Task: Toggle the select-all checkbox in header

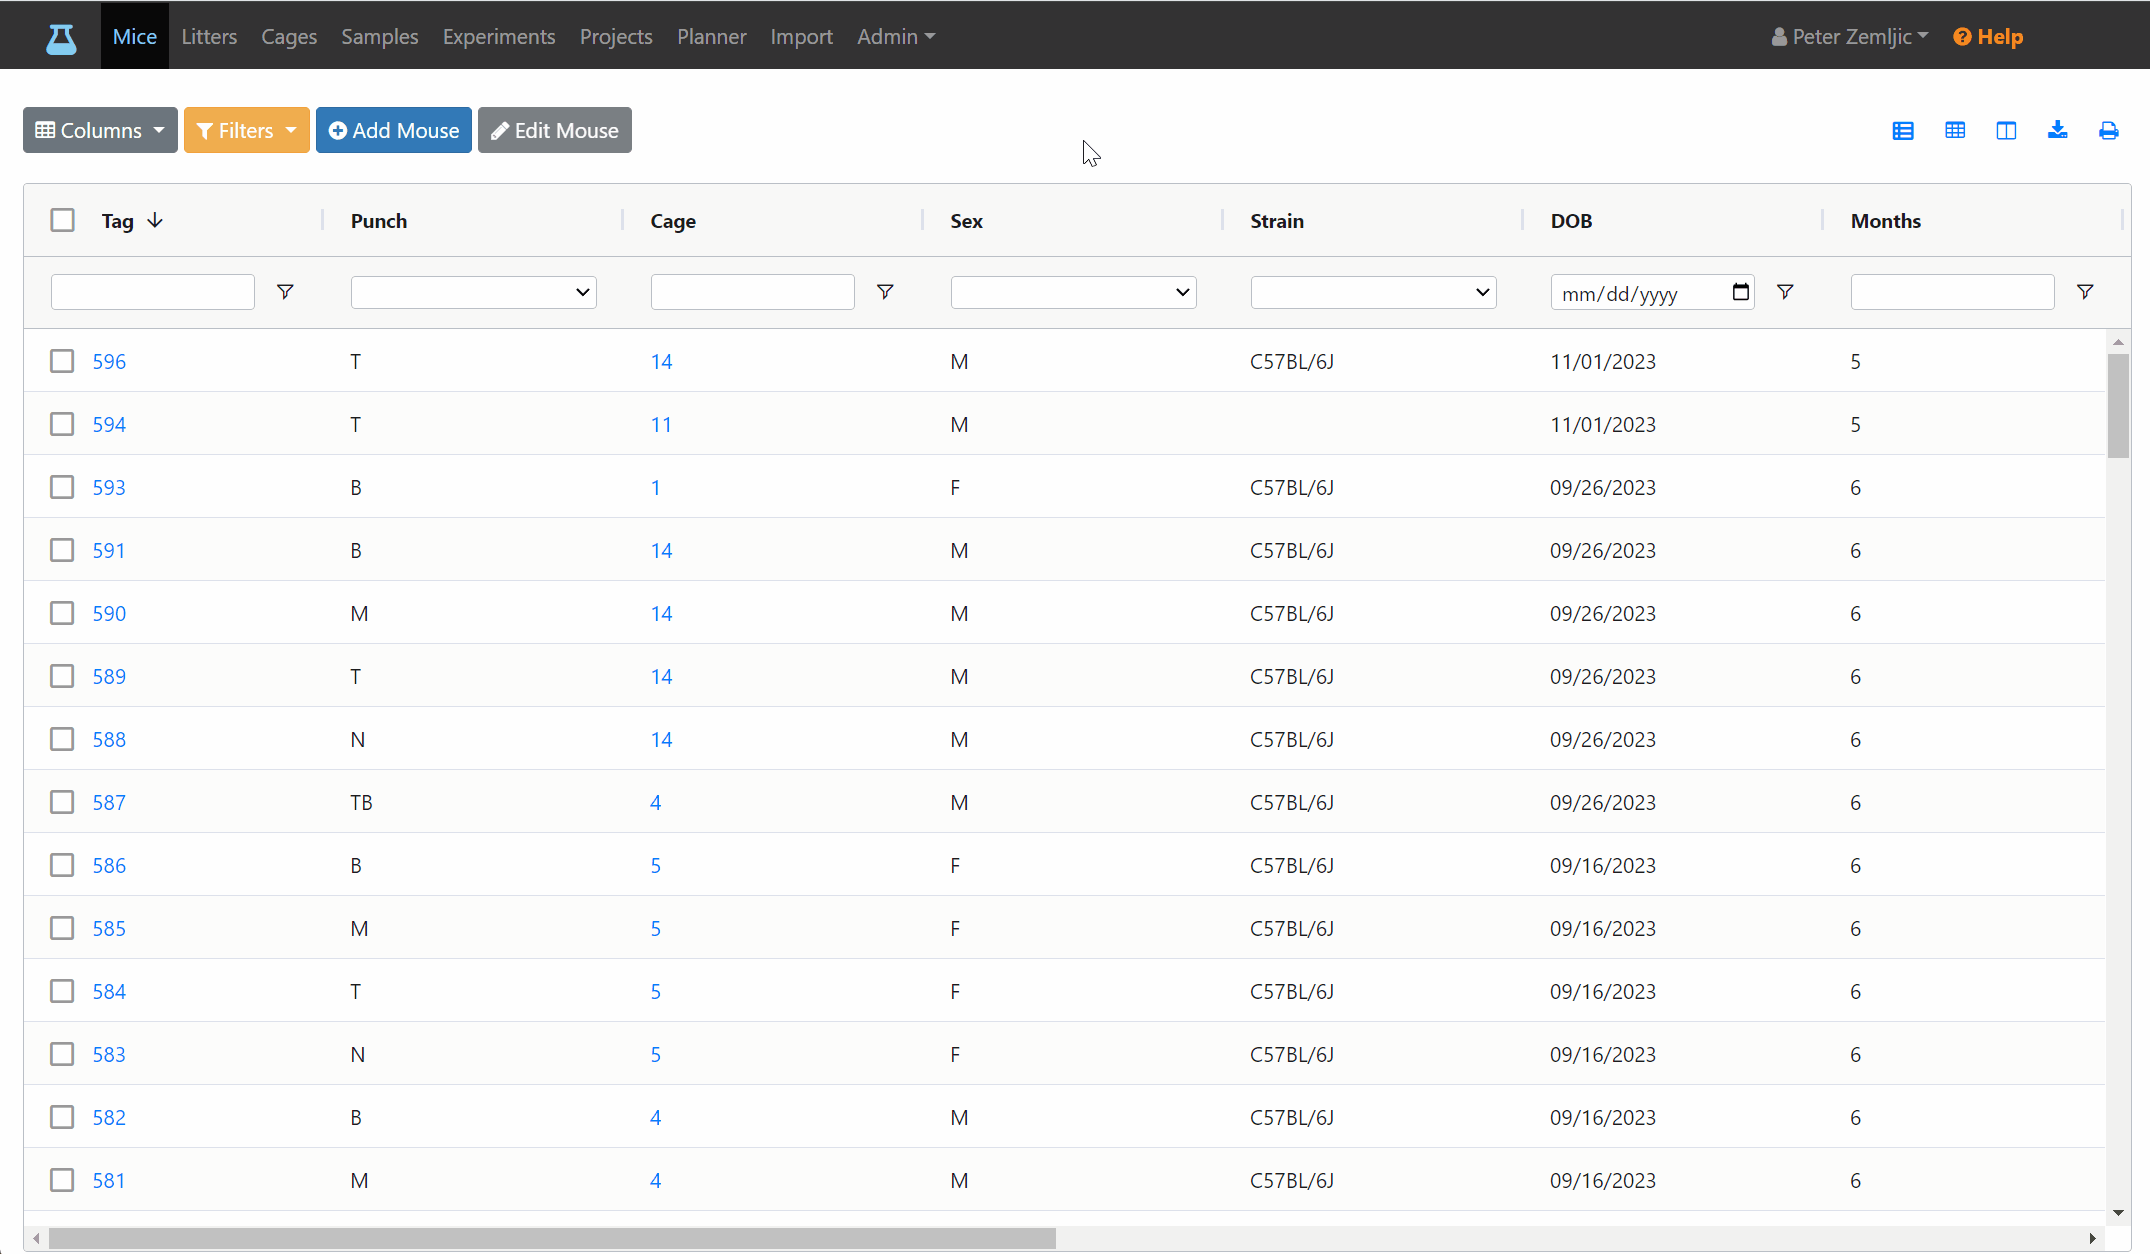Action: 62,220
